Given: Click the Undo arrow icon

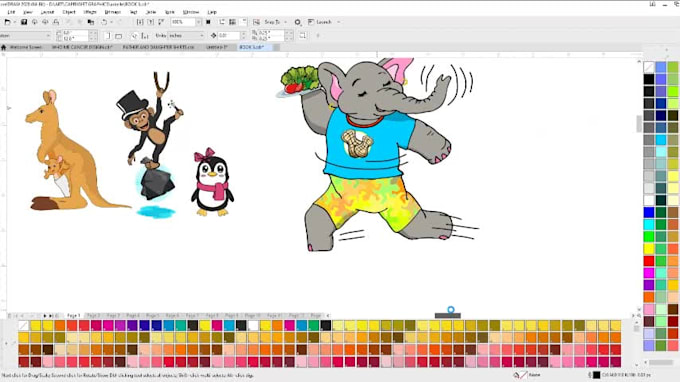Looking at the screenshot, I should tap(104, 22).
